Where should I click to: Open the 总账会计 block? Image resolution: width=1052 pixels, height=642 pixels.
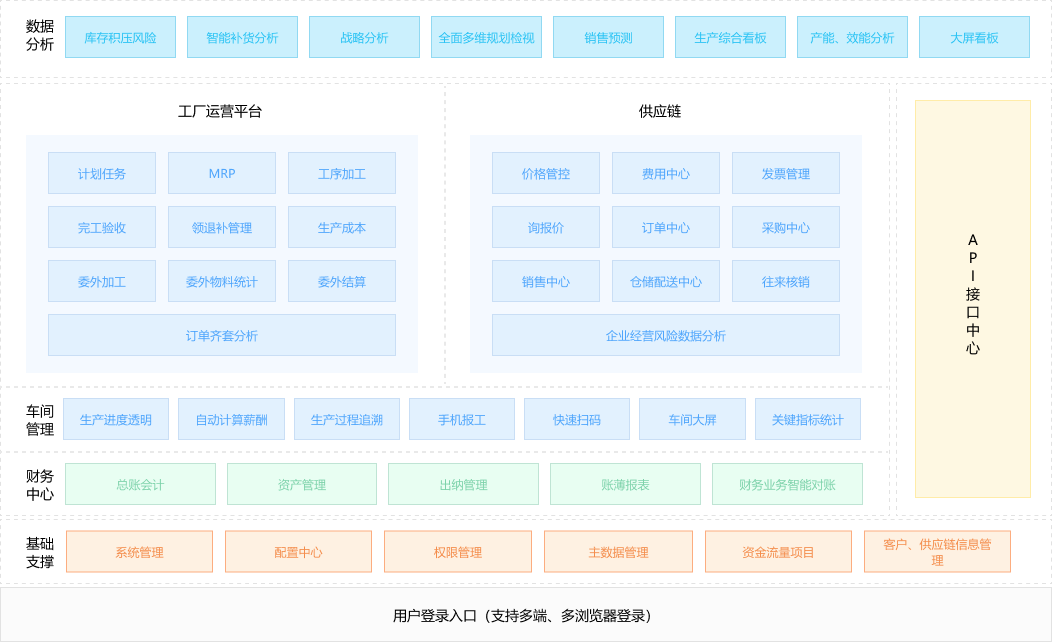pyautogui.click(x=140, y=484)
